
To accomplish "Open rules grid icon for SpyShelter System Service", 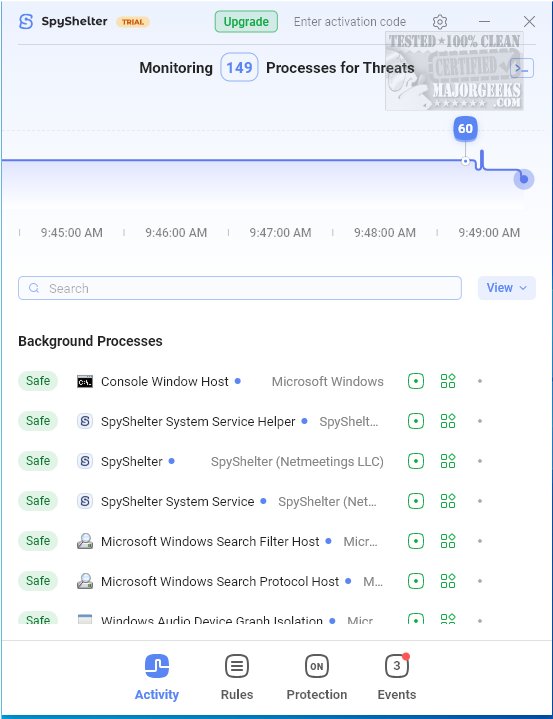I will 448,501.
